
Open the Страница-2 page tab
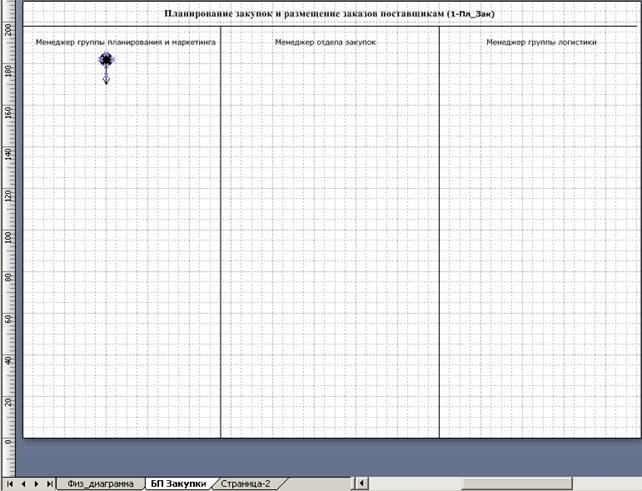[246, 484]
